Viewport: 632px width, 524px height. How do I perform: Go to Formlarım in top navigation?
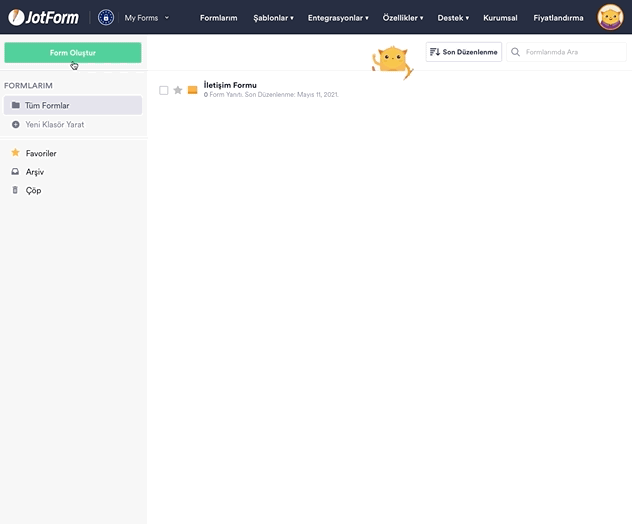click(x=218, y=18)
